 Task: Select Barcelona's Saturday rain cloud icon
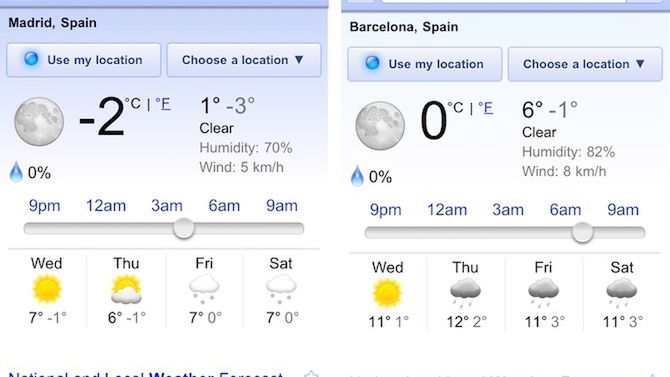coord(622,293)
